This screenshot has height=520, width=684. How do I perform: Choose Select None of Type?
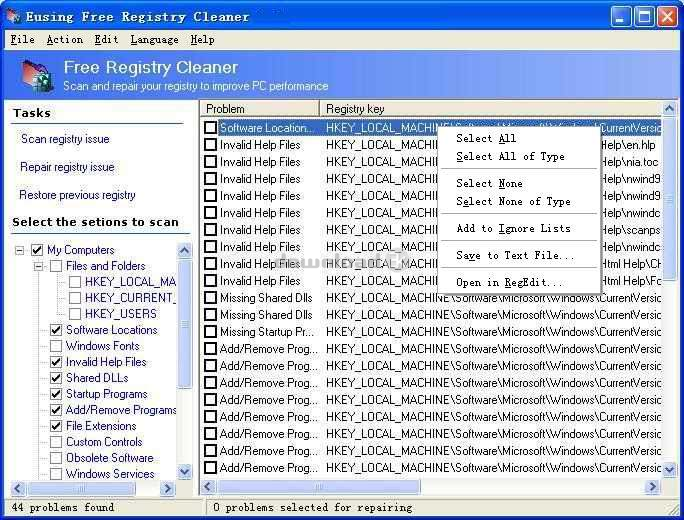[x=513, y=201]
